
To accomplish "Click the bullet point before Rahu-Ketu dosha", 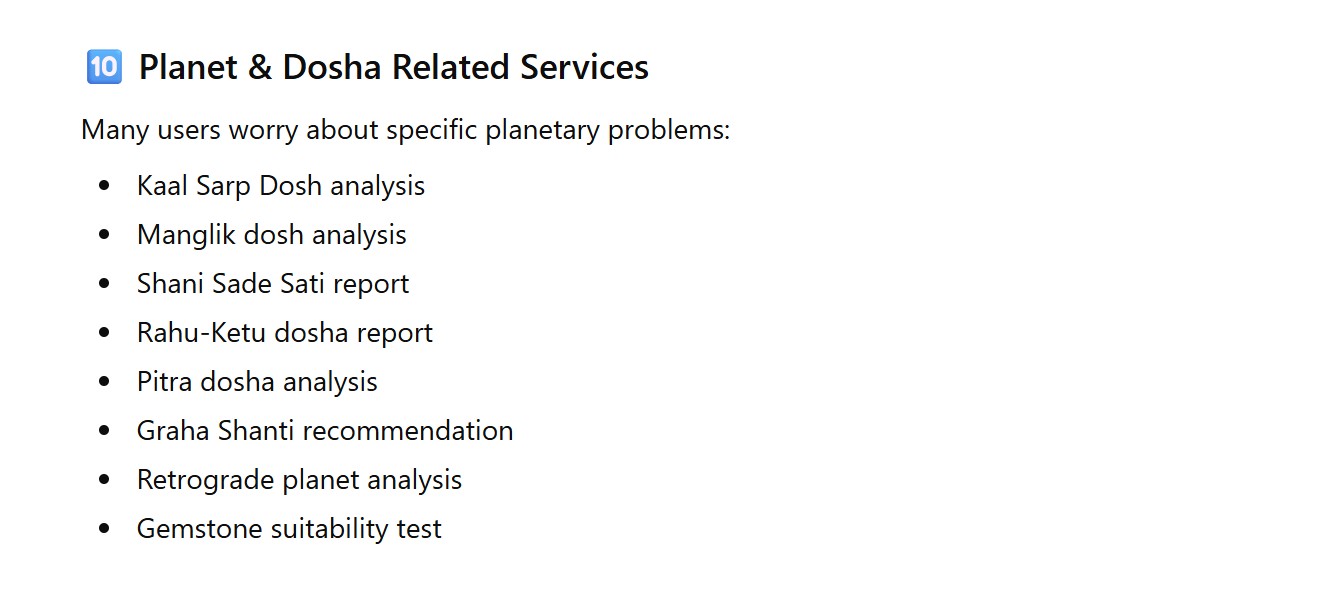I will coord(105,333).
